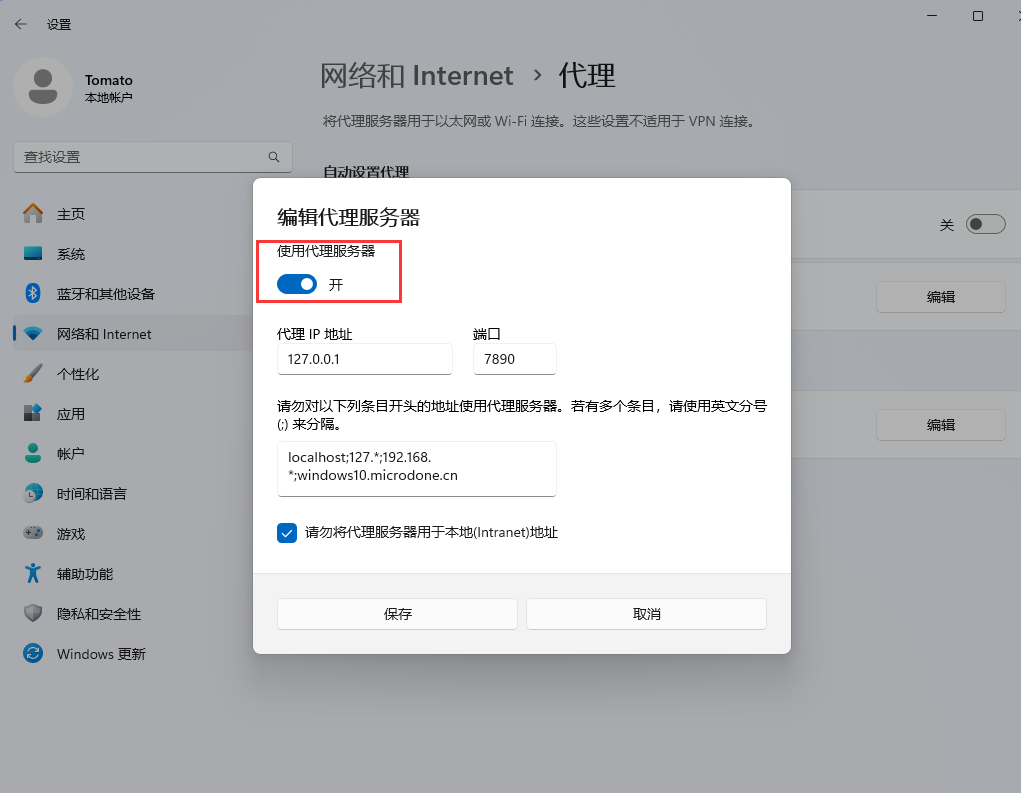Screen dimensions: 1021x793
Task: Click the Gaming (游戏) controller icon
Action: pyautogui.click(x=33, y=534)
